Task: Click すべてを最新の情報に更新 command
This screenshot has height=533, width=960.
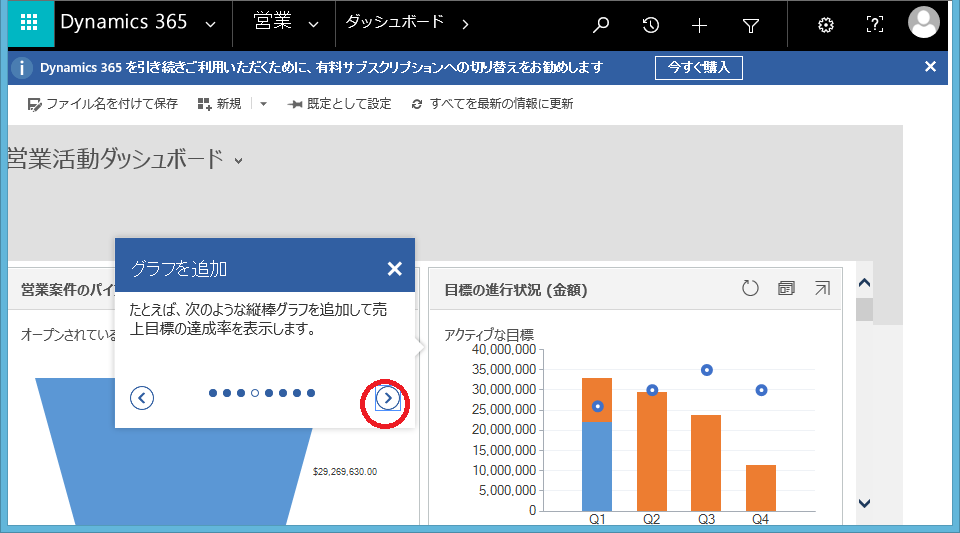Action: (492, 104)
